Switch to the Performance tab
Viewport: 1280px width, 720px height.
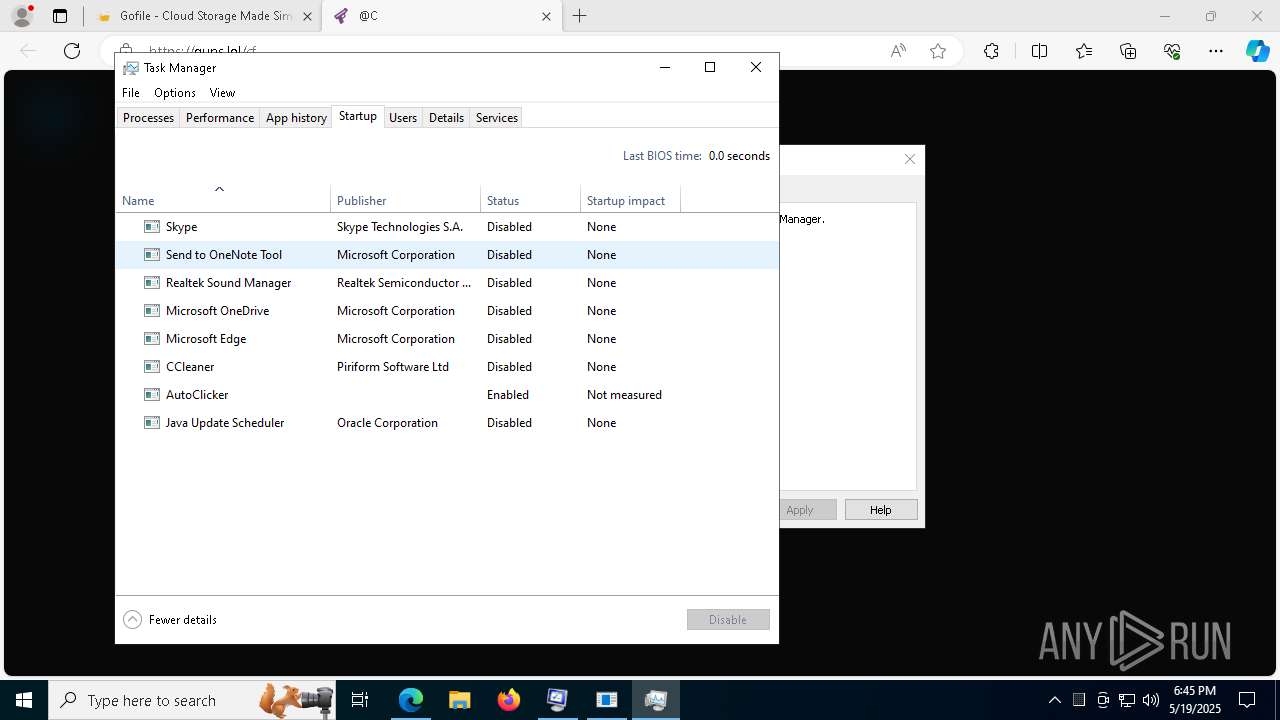tap(220, 118)
